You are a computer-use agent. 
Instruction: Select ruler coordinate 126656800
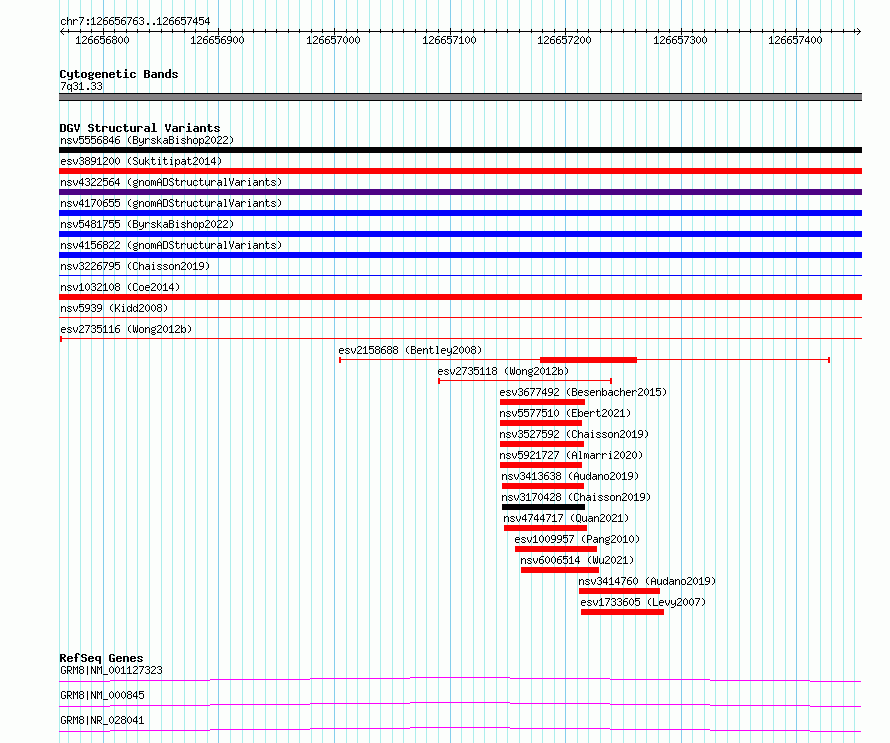pos(102,40)
